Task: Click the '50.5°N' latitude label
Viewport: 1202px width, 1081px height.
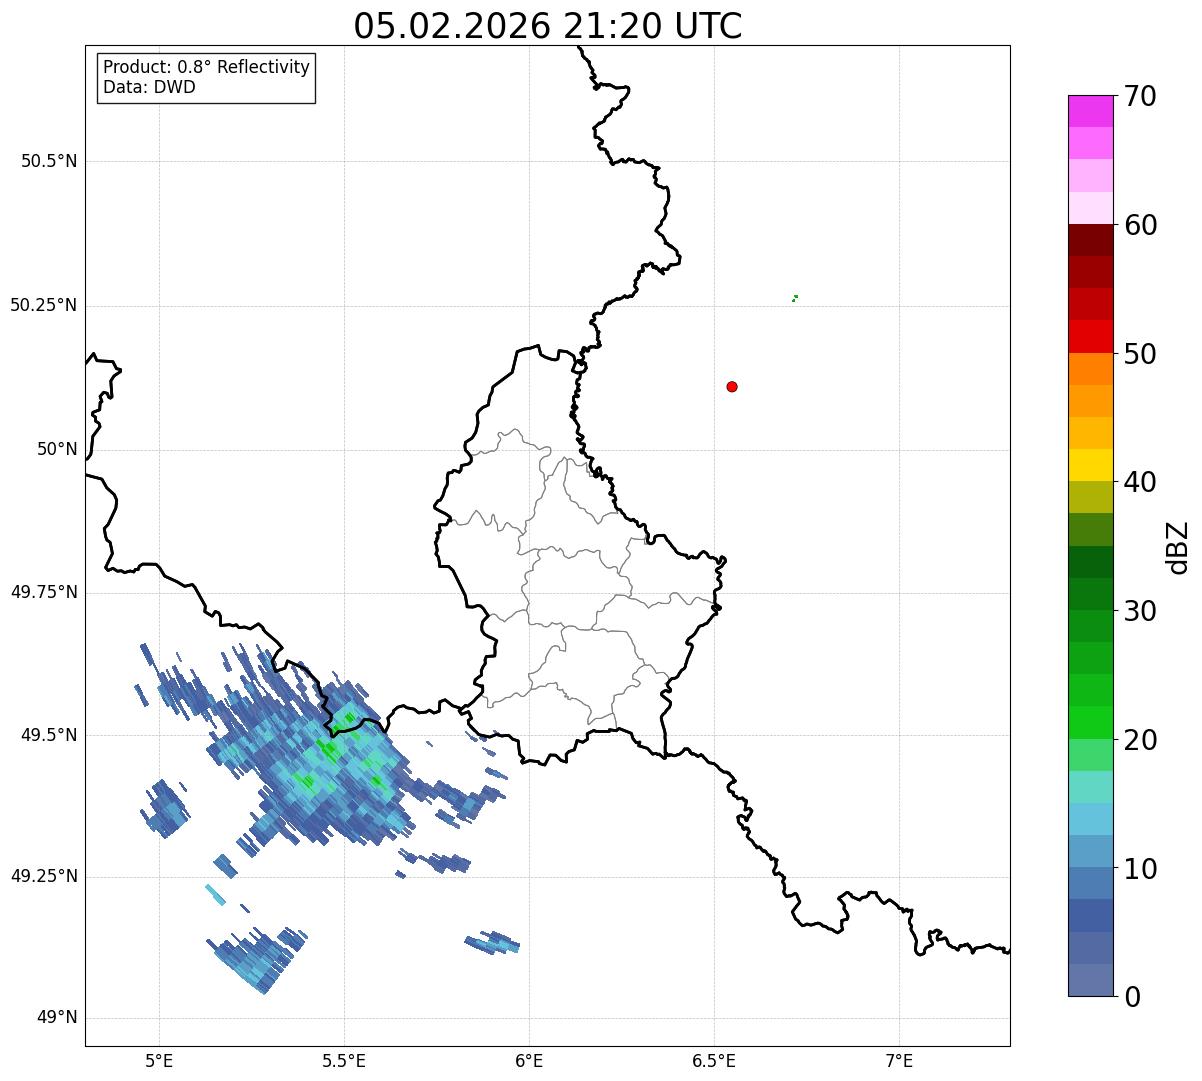Action: (x=49, y=161)
